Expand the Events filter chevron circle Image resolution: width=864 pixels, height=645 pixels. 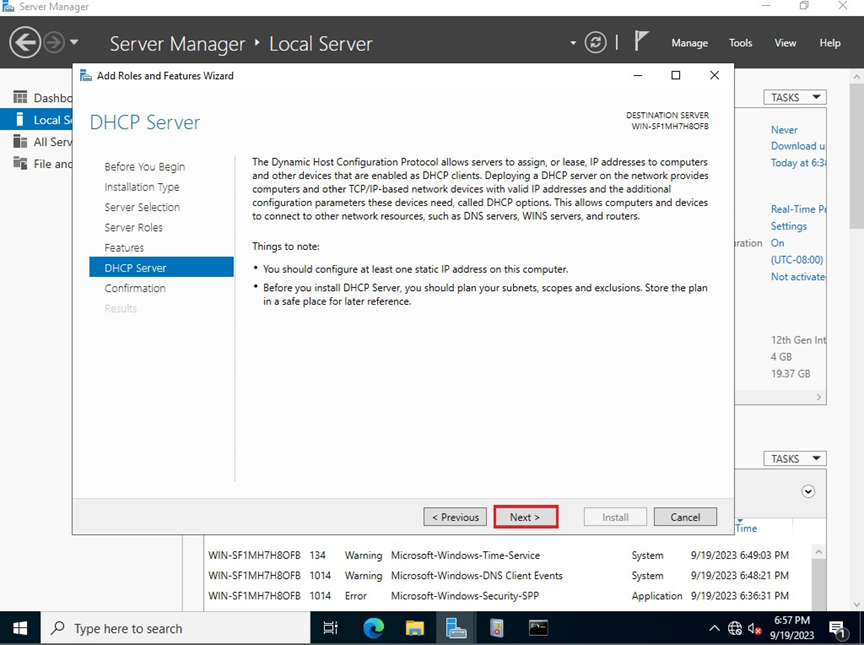808,491
